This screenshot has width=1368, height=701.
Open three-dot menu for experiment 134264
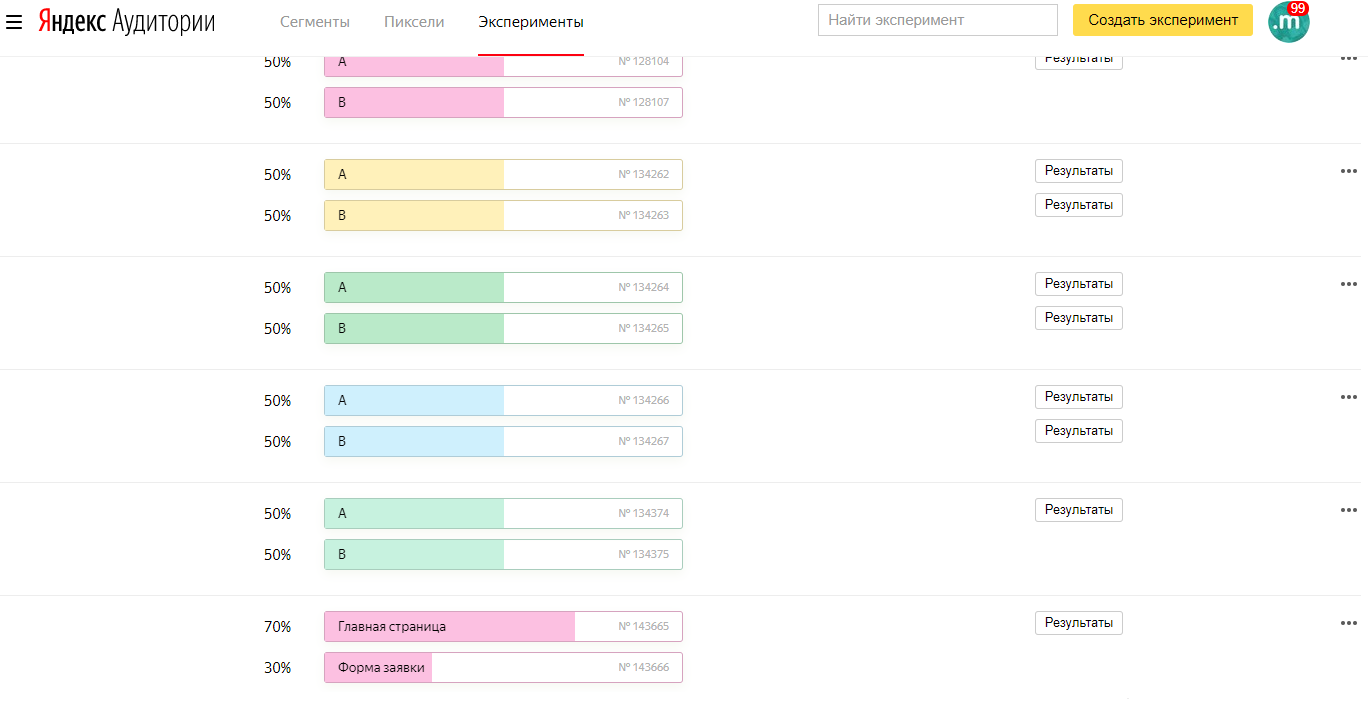point(1348,284)
